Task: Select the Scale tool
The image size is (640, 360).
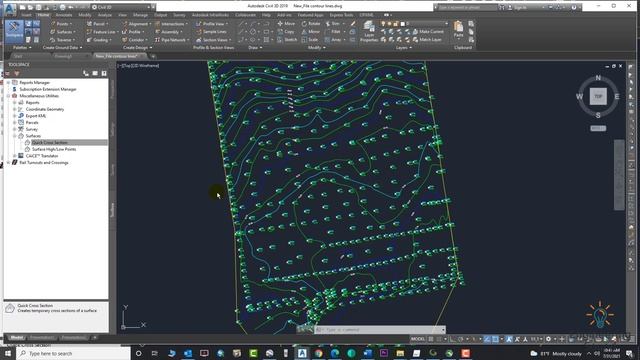Action: [x=310, y=40]
